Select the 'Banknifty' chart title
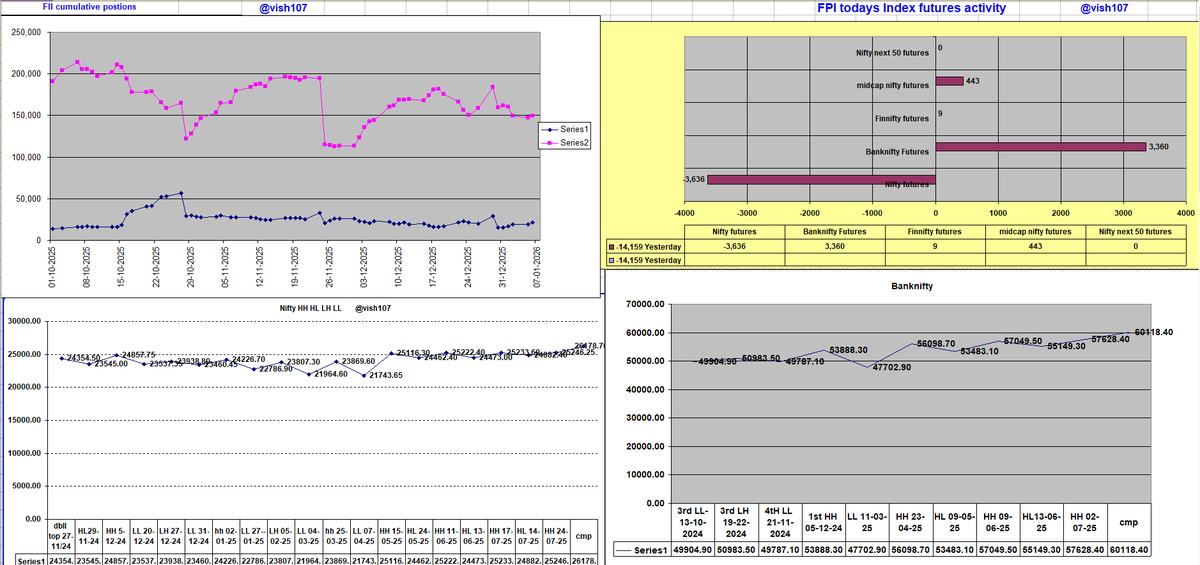 [x=913, y=285]
